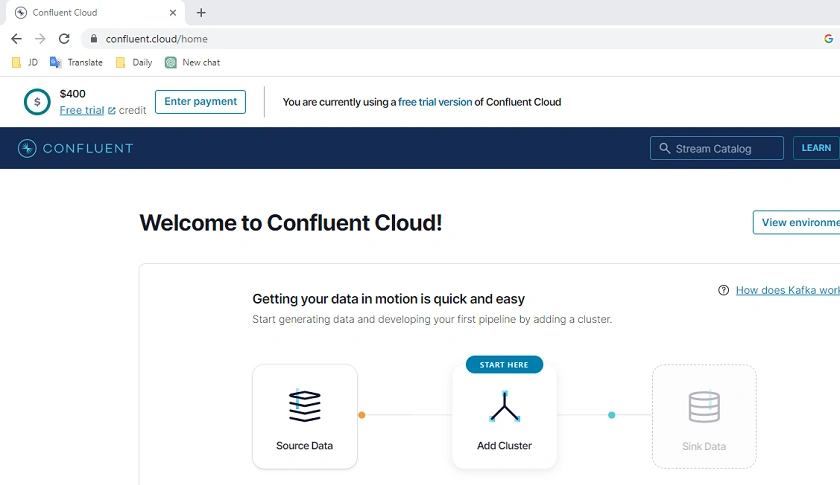Open a new browser tab
This screenshot has height=485, width=840.
[201, 12]
